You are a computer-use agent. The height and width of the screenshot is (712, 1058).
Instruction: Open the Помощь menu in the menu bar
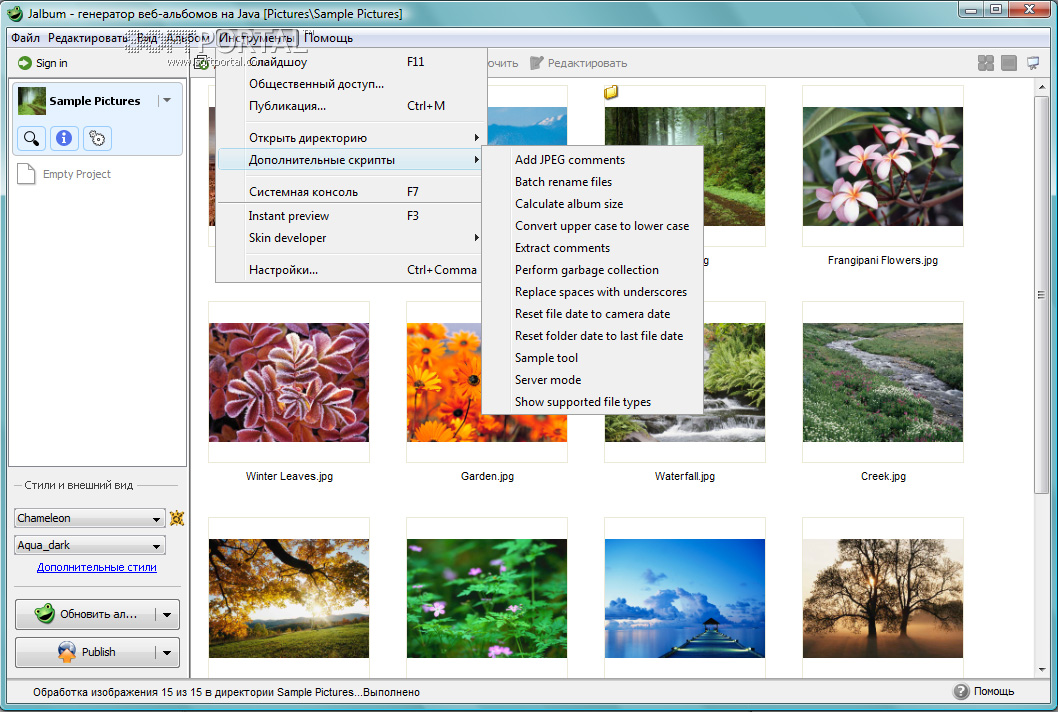(x=328, y=38)
